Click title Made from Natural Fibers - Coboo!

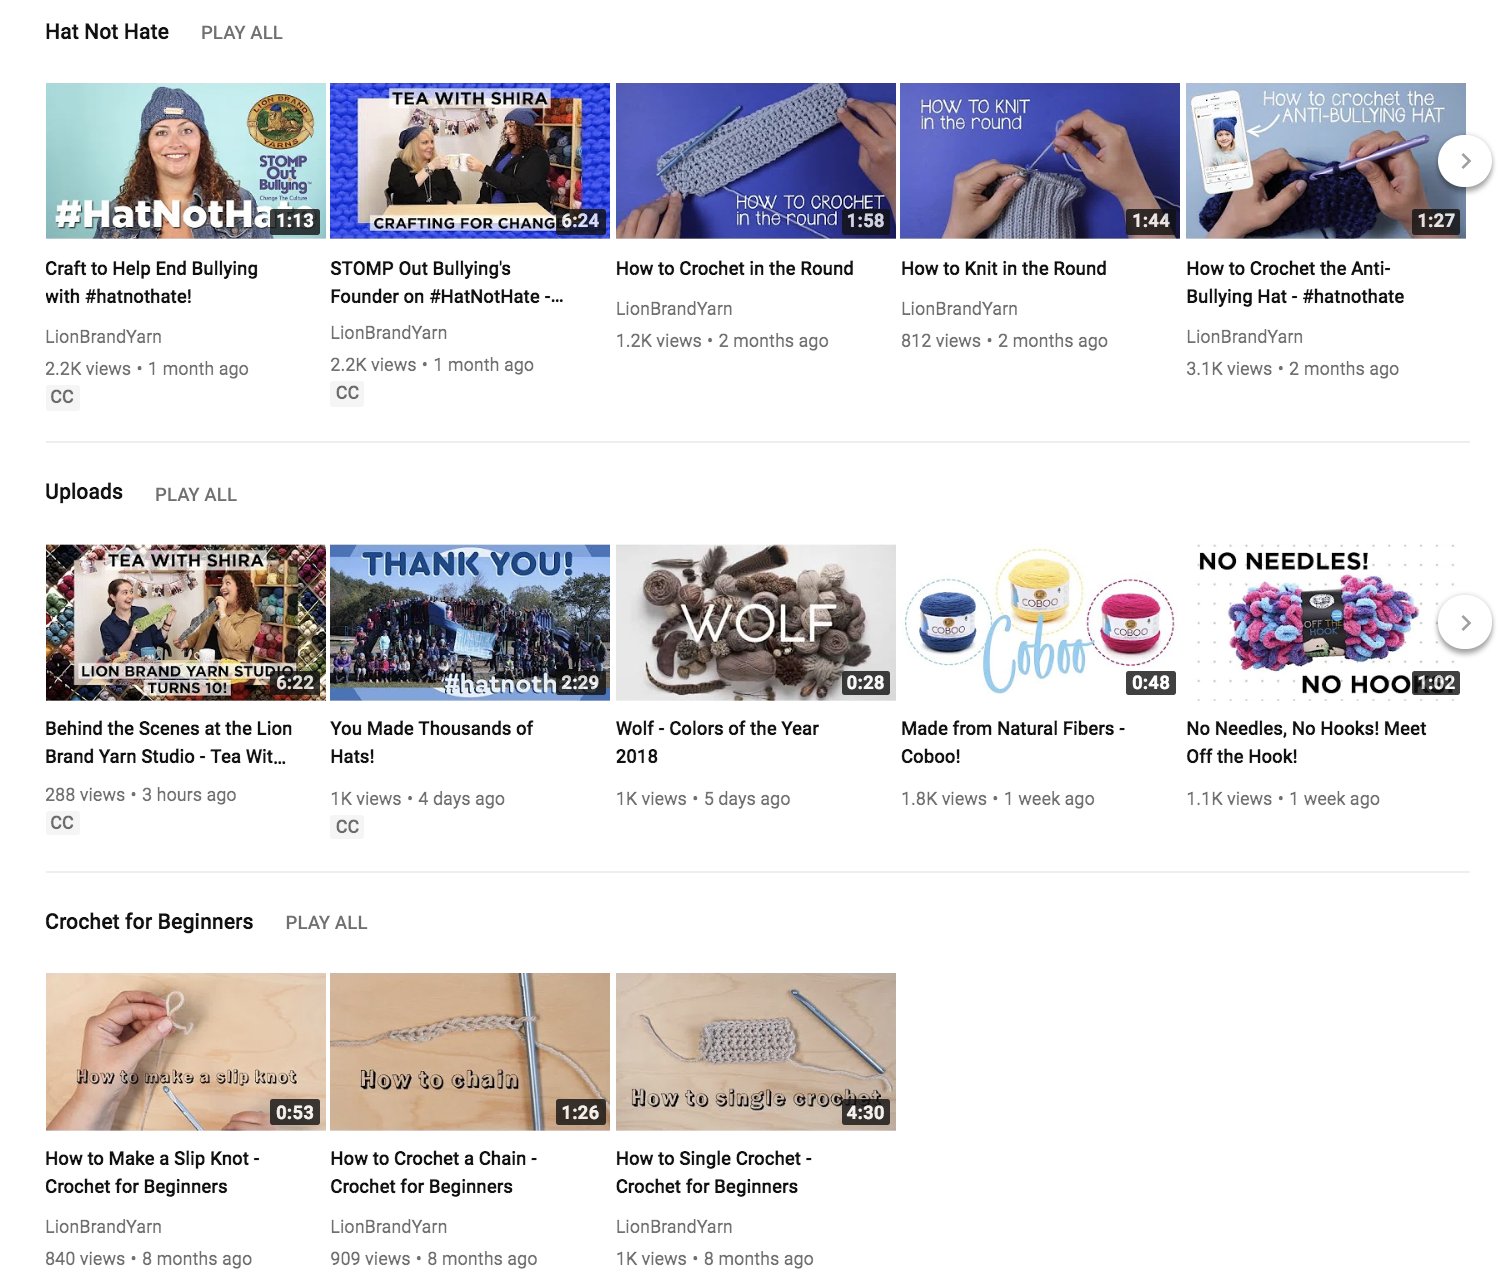(1013, 743)
